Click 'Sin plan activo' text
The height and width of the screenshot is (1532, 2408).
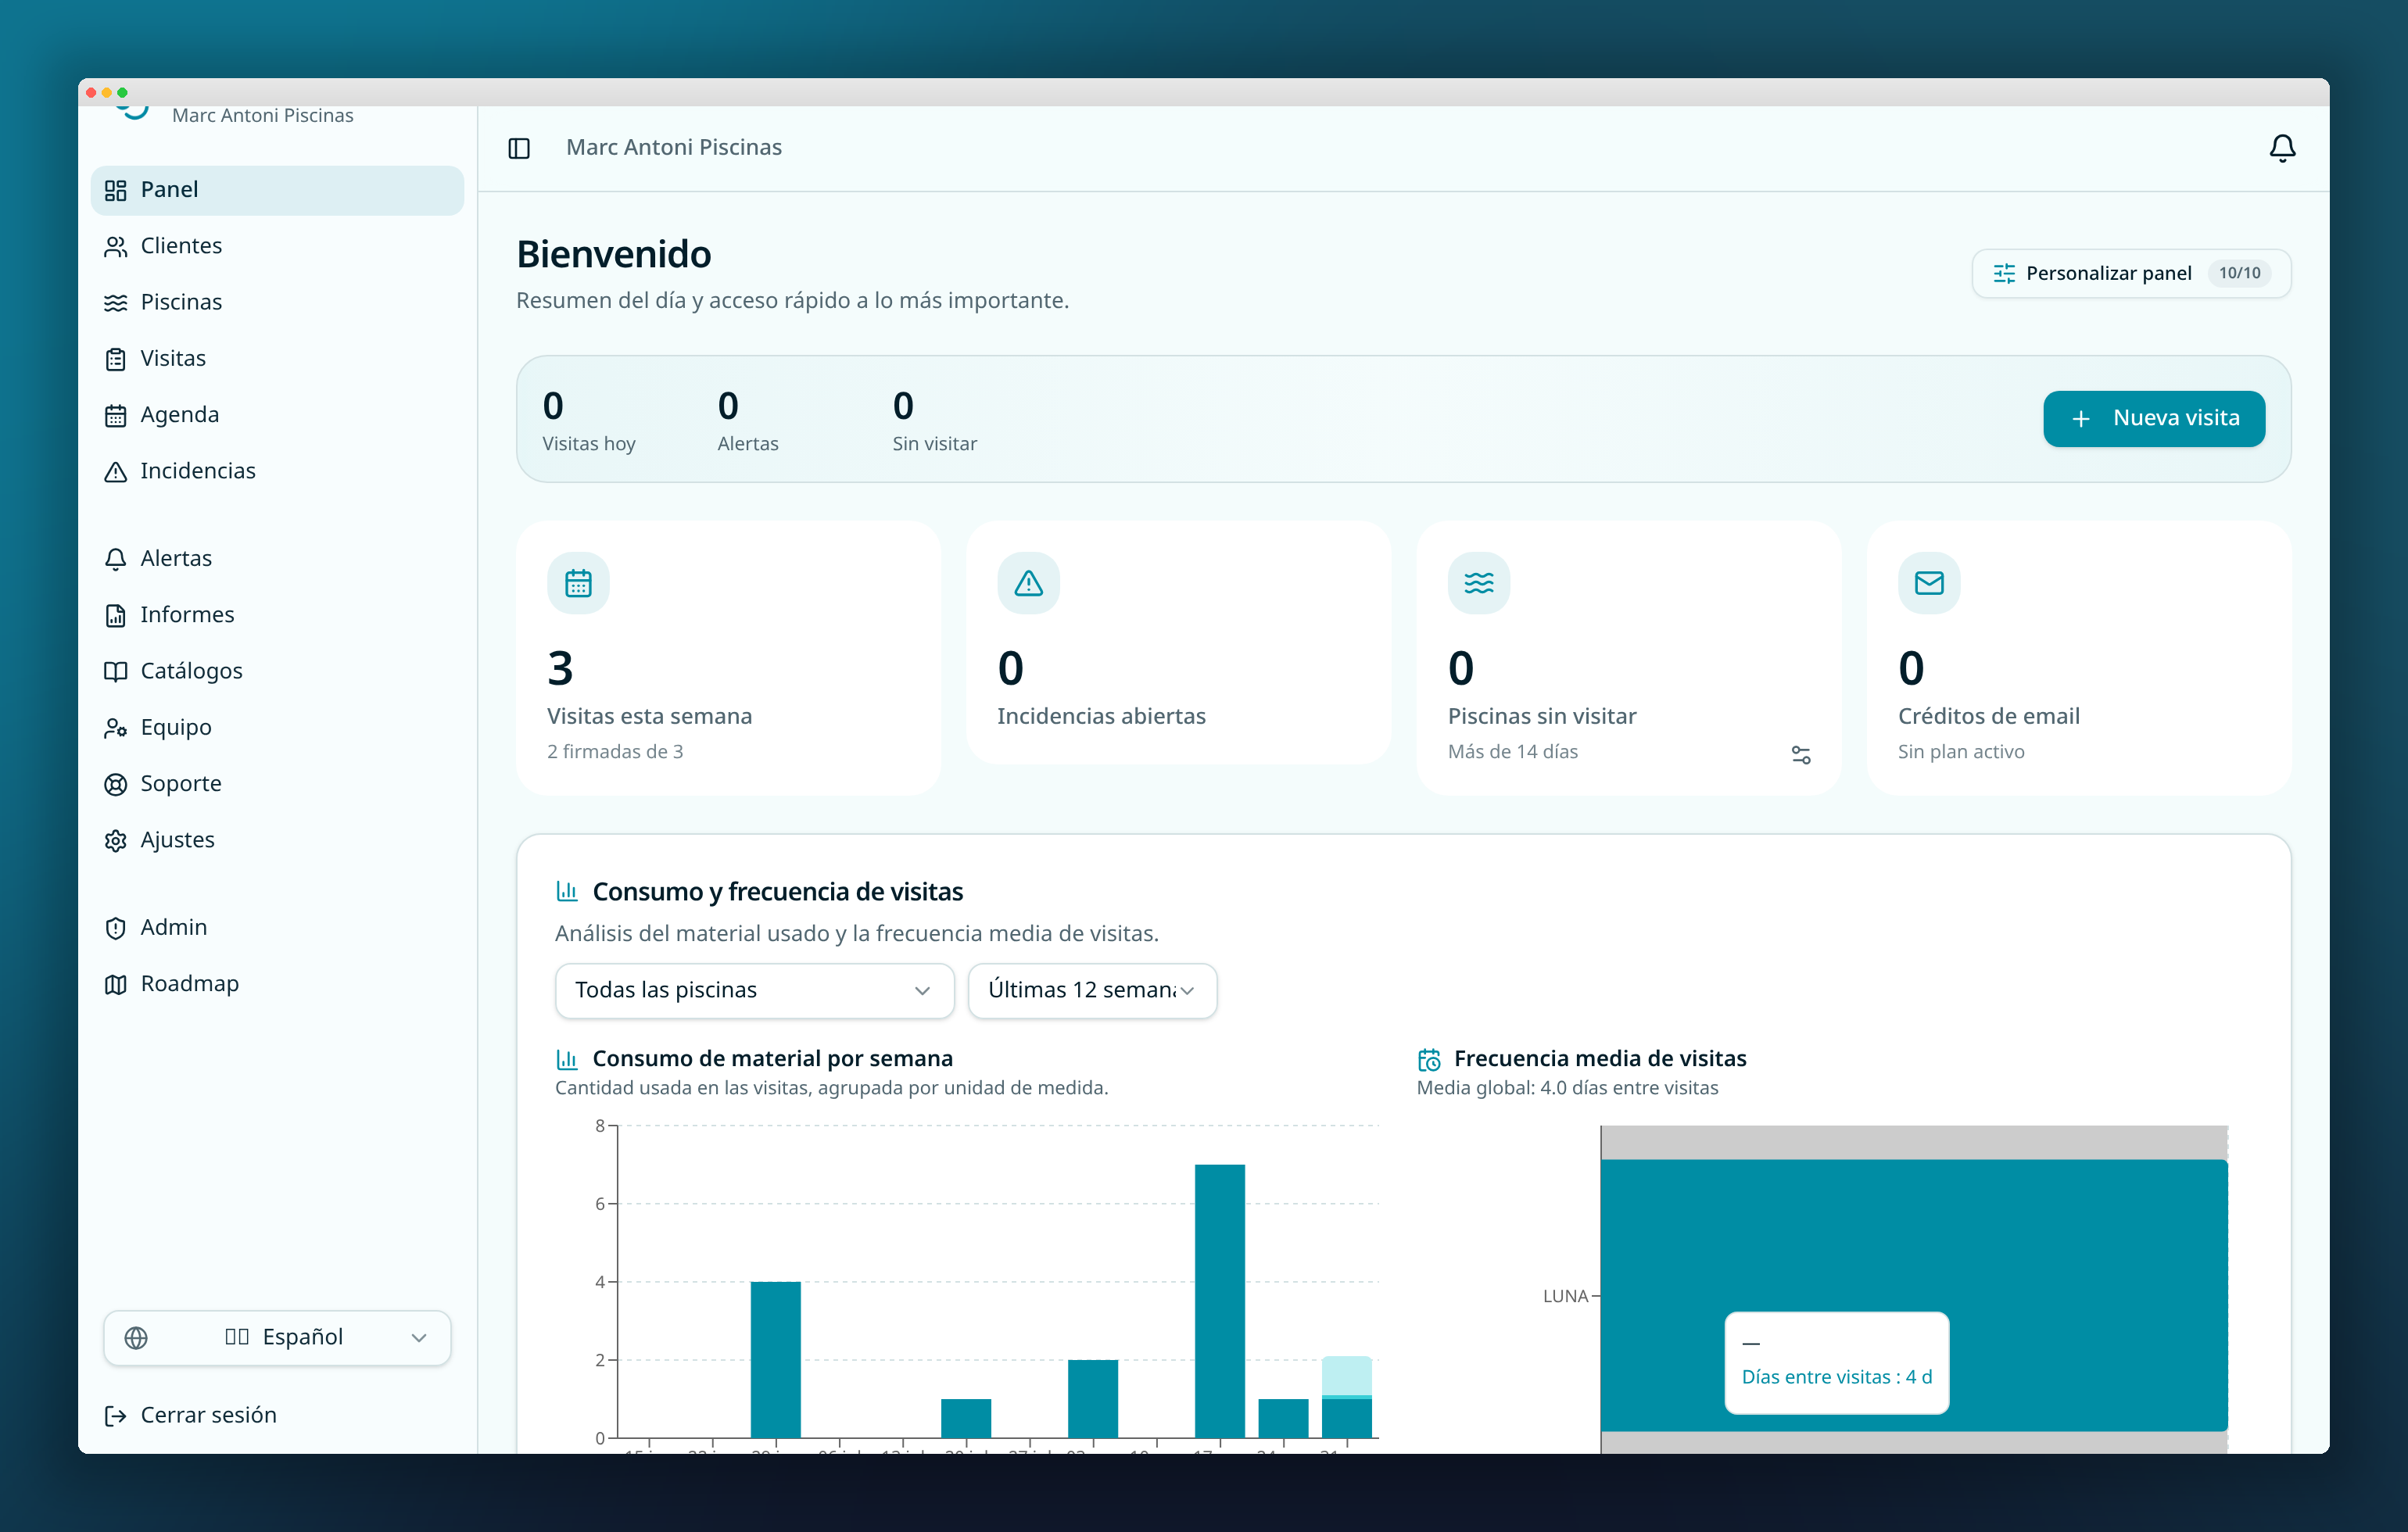(1961, 752)
